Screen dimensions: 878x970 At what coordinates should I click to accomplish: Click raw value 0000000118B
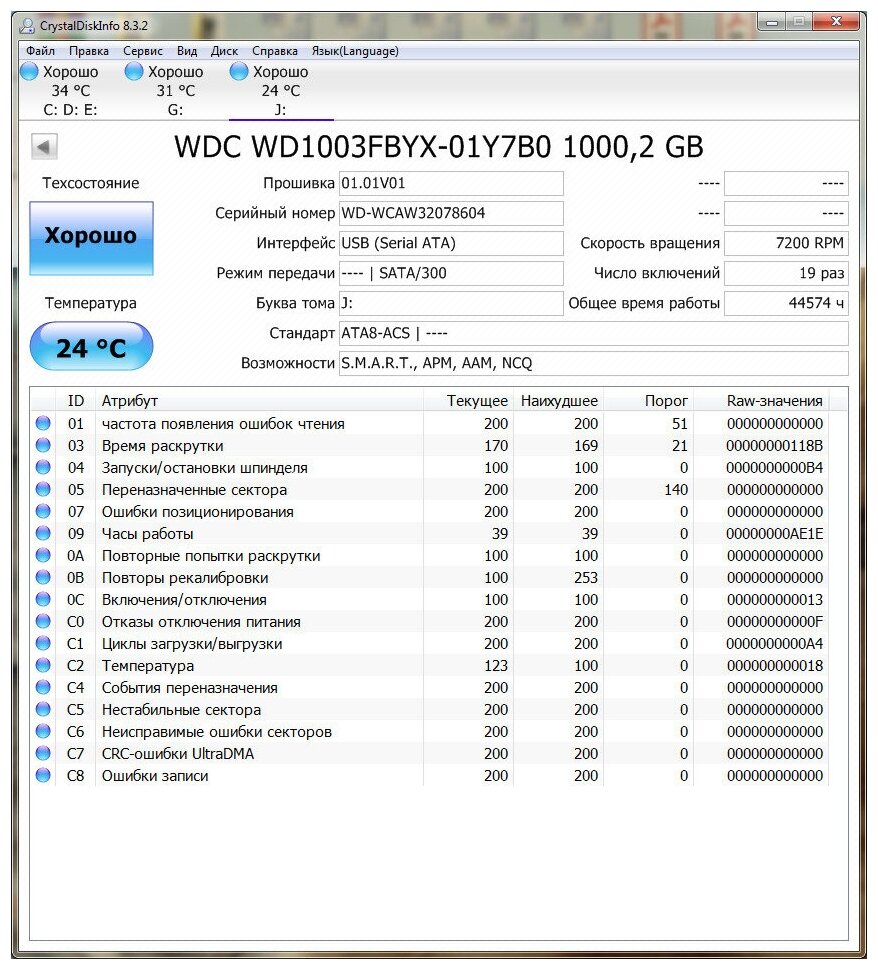[775, 445]
